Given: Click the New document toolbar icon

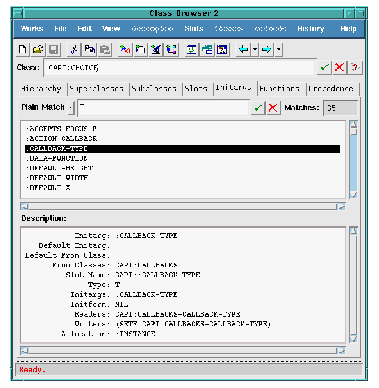Looking at the screenshot, I should click(x=22, y=50).
